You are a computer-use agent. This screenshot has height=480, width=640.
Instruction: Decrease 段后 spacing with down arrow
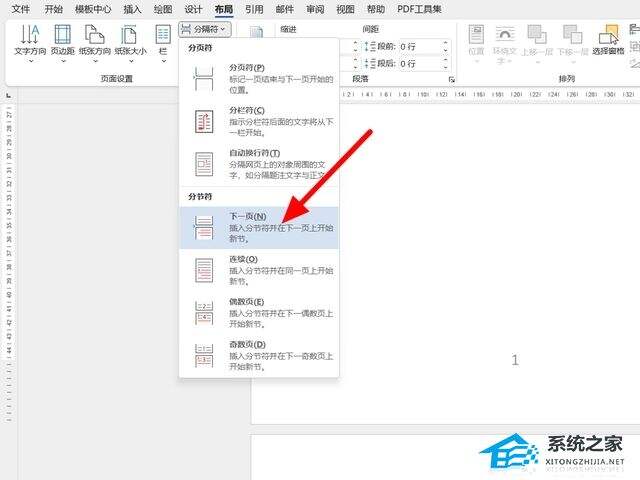pos(446,67)
